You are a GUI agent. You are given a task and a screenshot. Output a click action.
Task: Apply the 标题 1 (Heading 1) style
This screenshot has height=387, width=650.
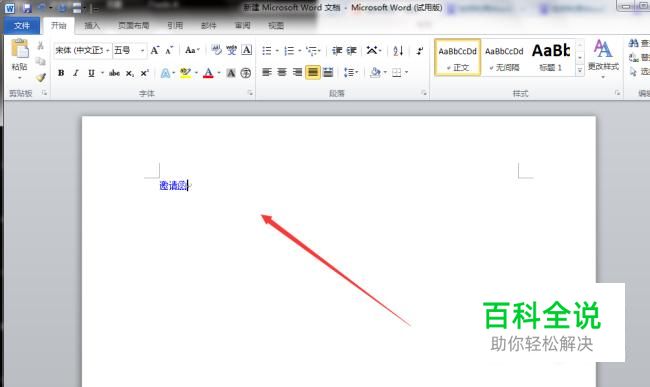click(551, 58)
